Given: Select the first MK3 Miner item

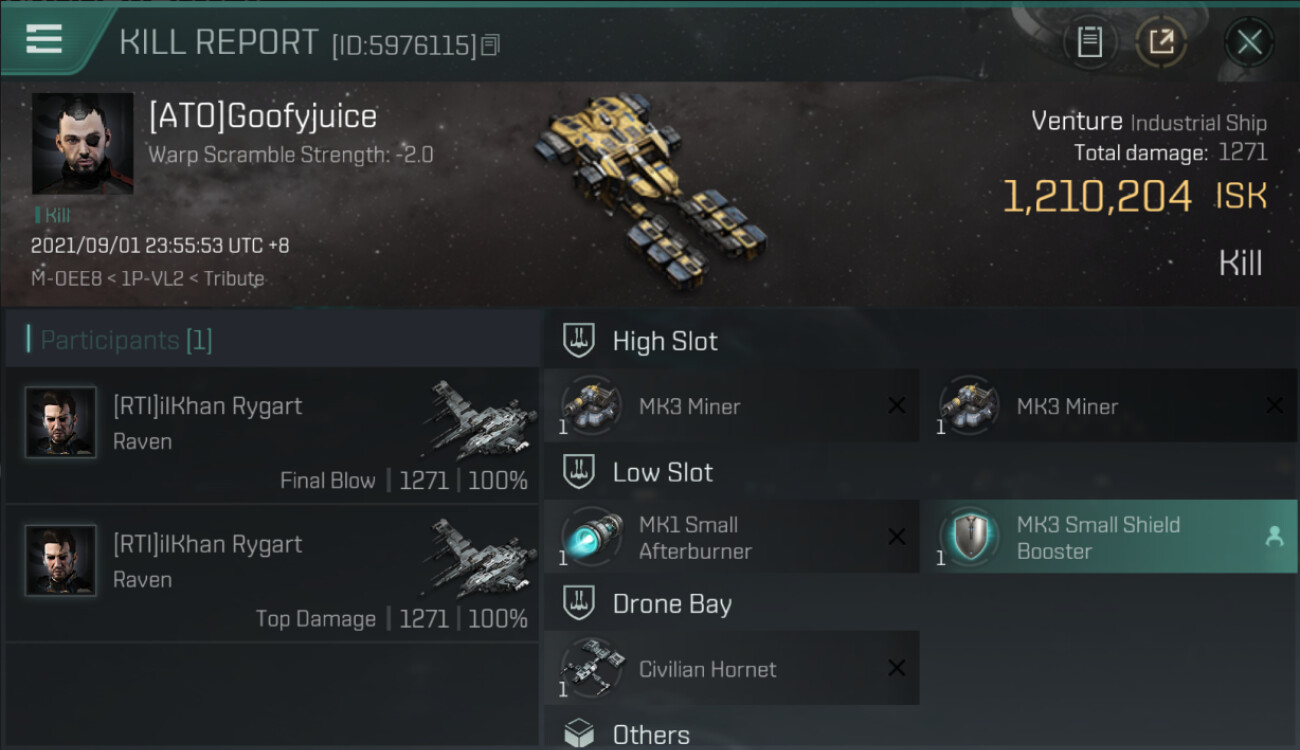Looking at the screenshot, I should click(731, 406).
